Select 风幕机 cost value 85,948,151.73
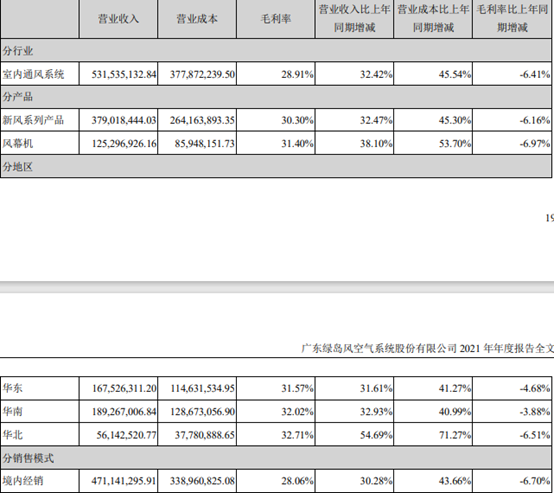This screenshot has height=493, width=554. (x=204, y=143)
